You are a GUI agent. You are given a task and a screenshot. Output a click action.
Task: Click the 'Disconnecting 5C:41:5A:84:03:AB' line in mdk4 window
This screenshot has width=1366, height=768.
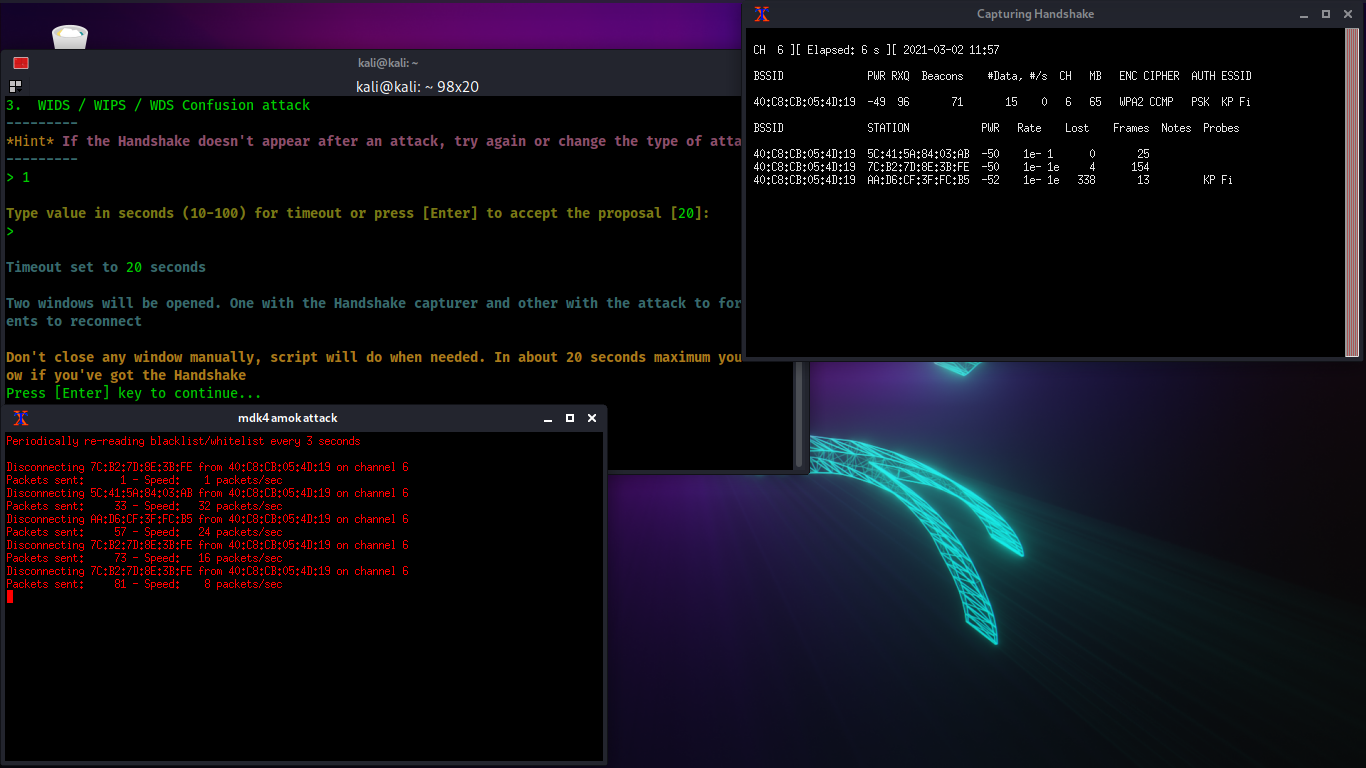207,493
